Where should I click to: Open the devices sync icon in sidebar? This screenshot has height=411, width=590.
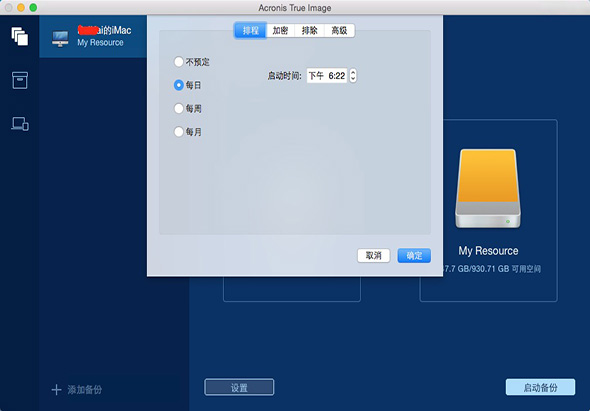click(x=20, y=124)
